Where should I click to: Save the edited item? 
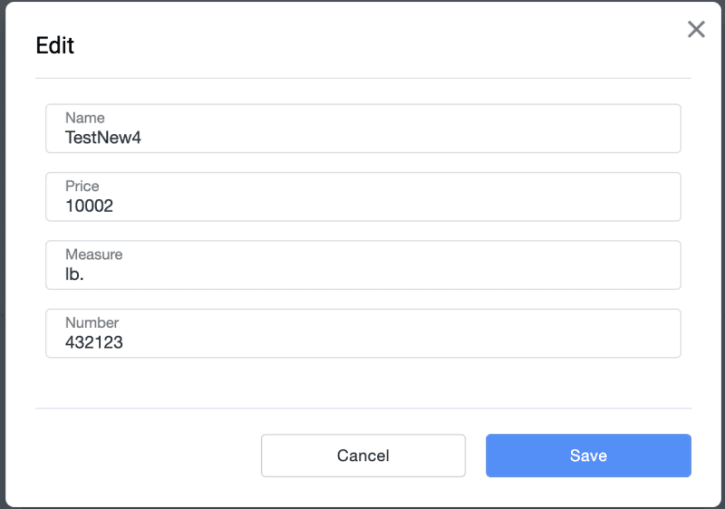pos(588,456)
